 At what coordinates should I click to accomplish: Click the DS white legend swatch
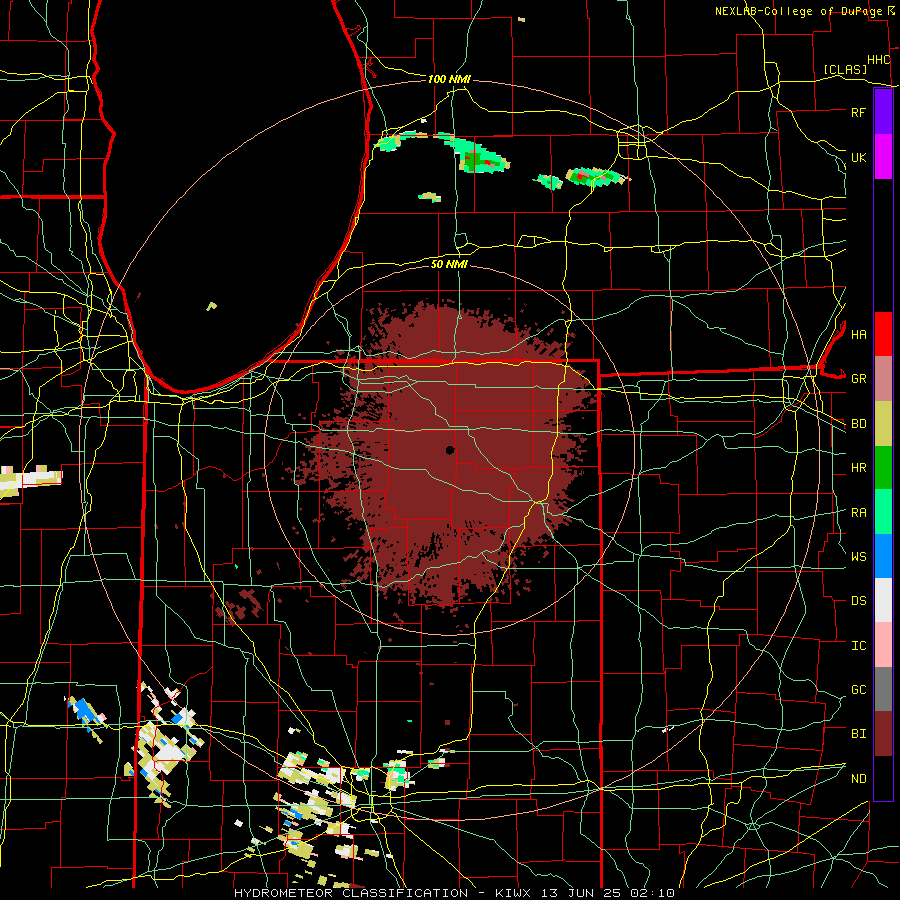[x=883, y=600]
